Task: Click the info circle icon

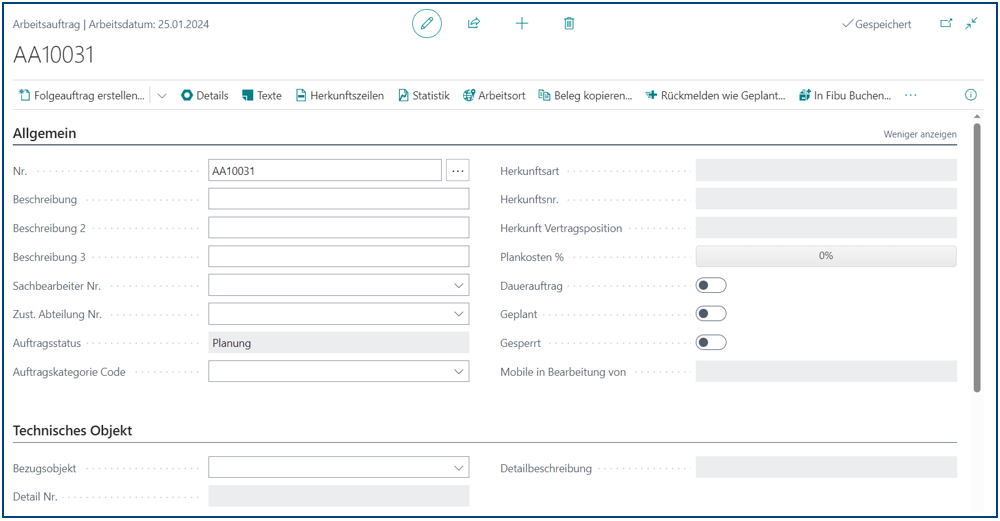Action: coord(971,95)
